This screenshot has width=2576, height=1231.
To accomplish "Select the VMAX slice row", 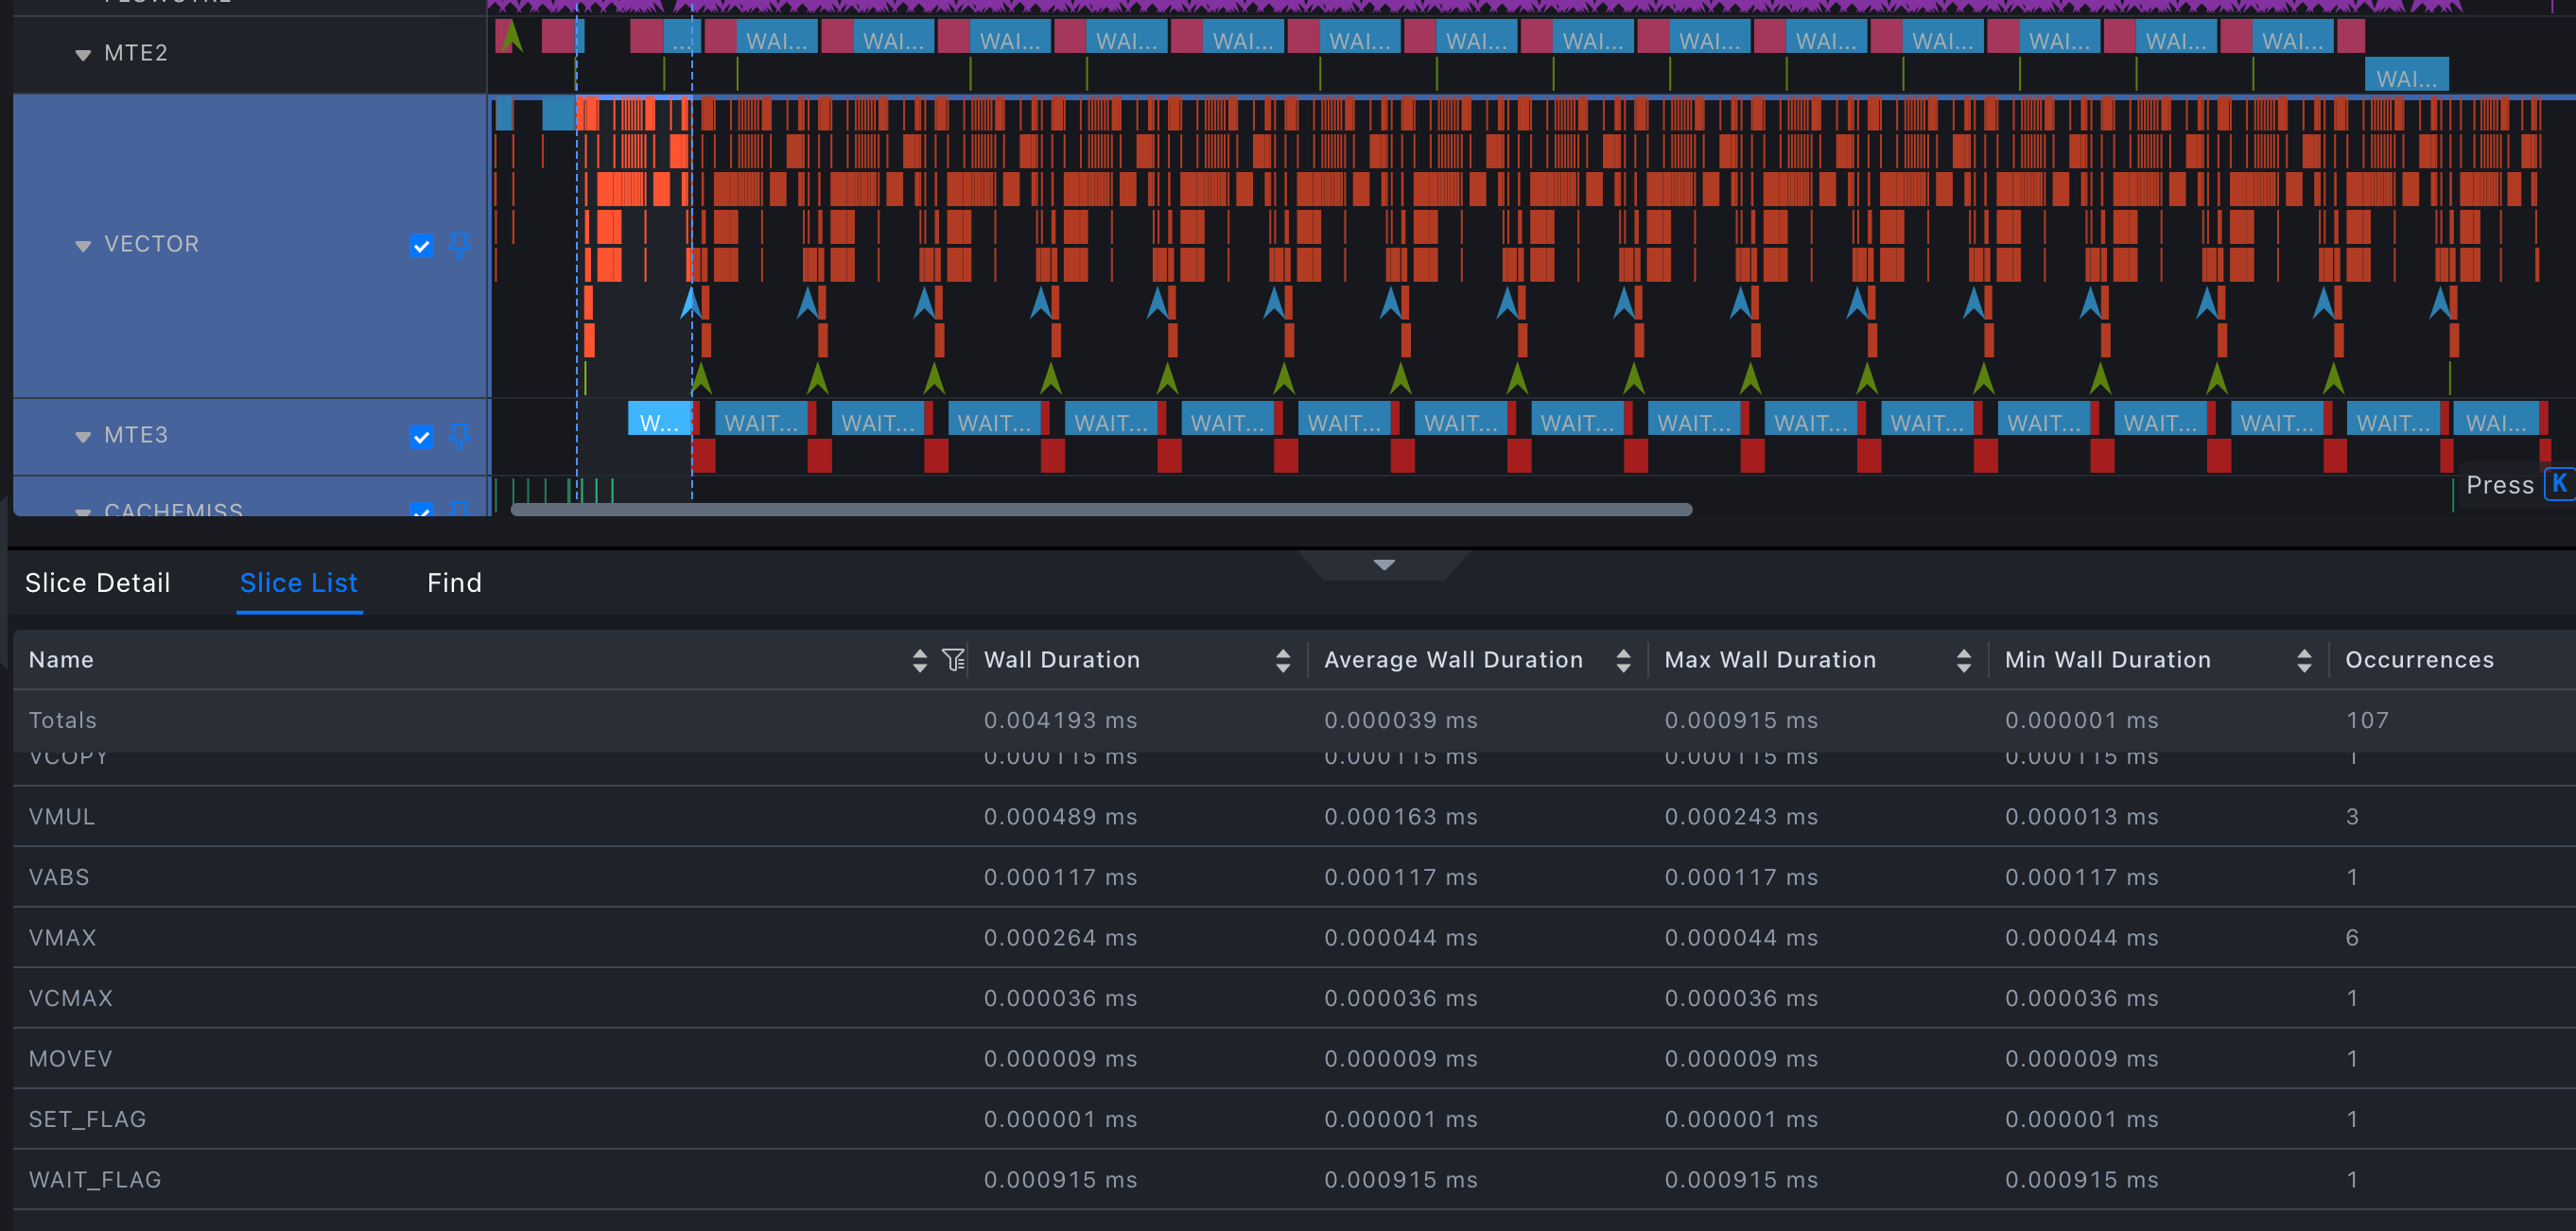I will click(x=1294, y=938).
